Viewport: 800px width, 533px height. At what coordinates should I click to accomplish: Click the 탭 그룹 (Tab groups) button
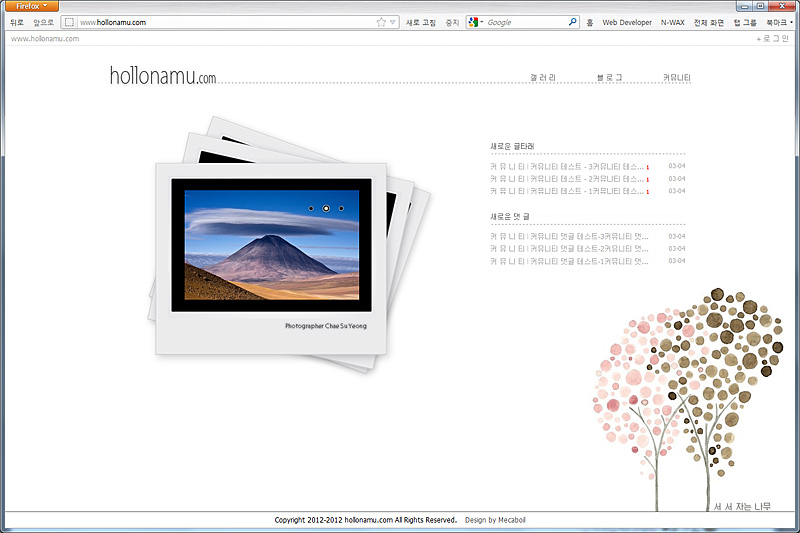745,22
